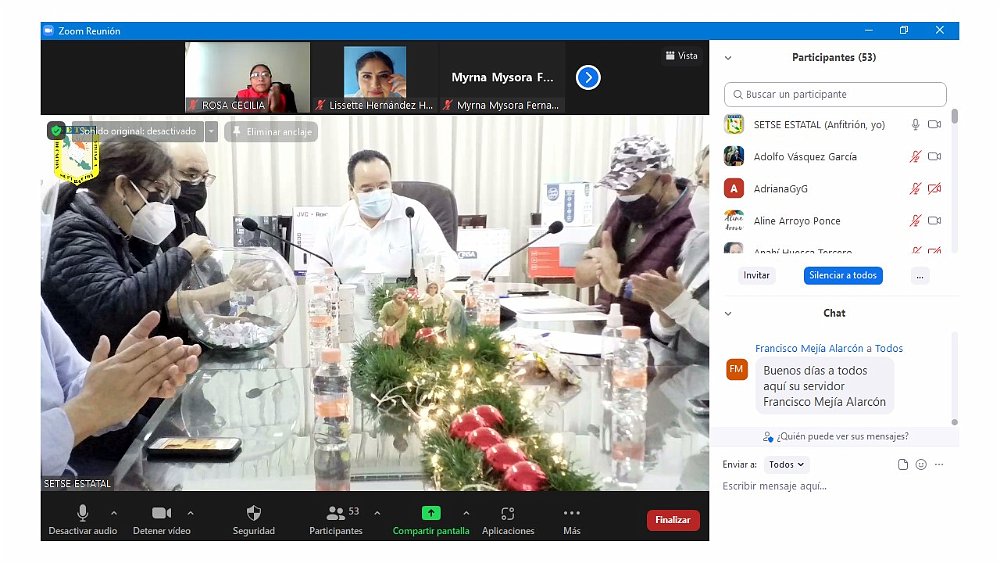1000x563 pixels.
Task: Toggle Detener video camera
Action: tap(161, 513)
